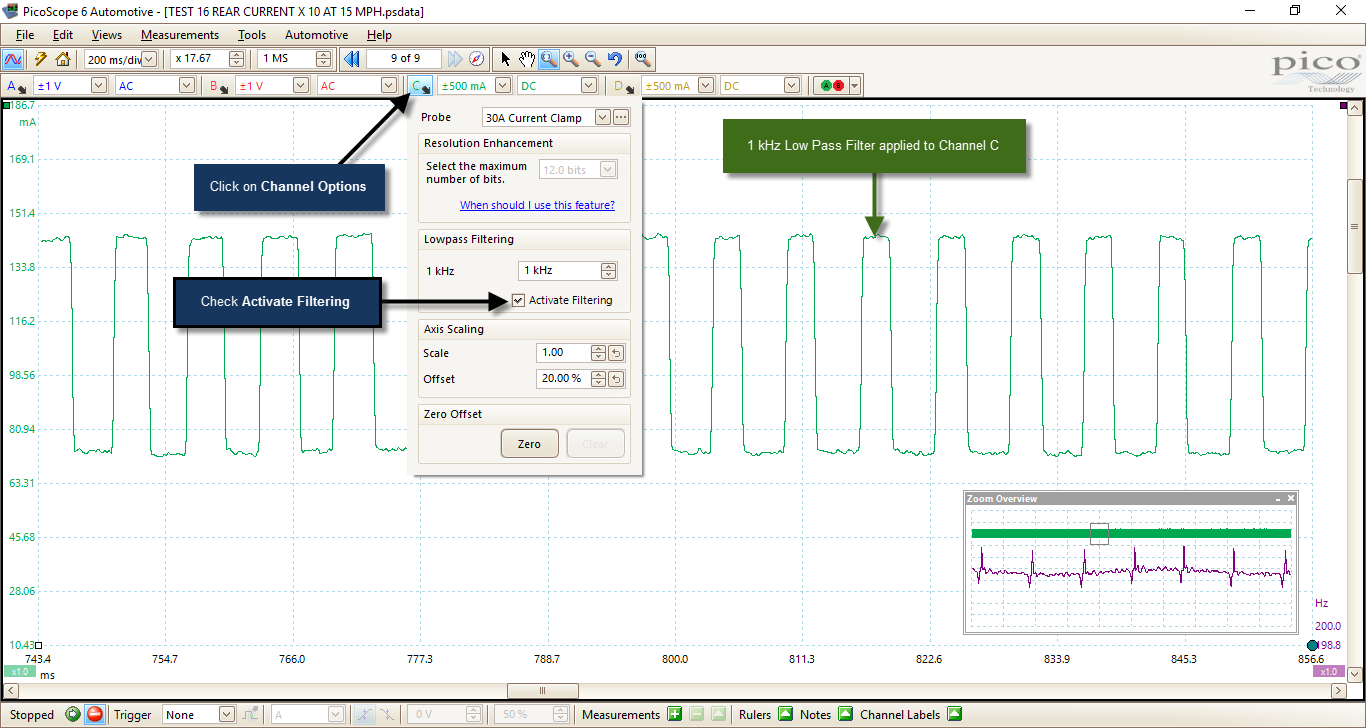This screenshot has height=728, width=1366.
Task: Open Channel B options button
Action: coord(217,86)
